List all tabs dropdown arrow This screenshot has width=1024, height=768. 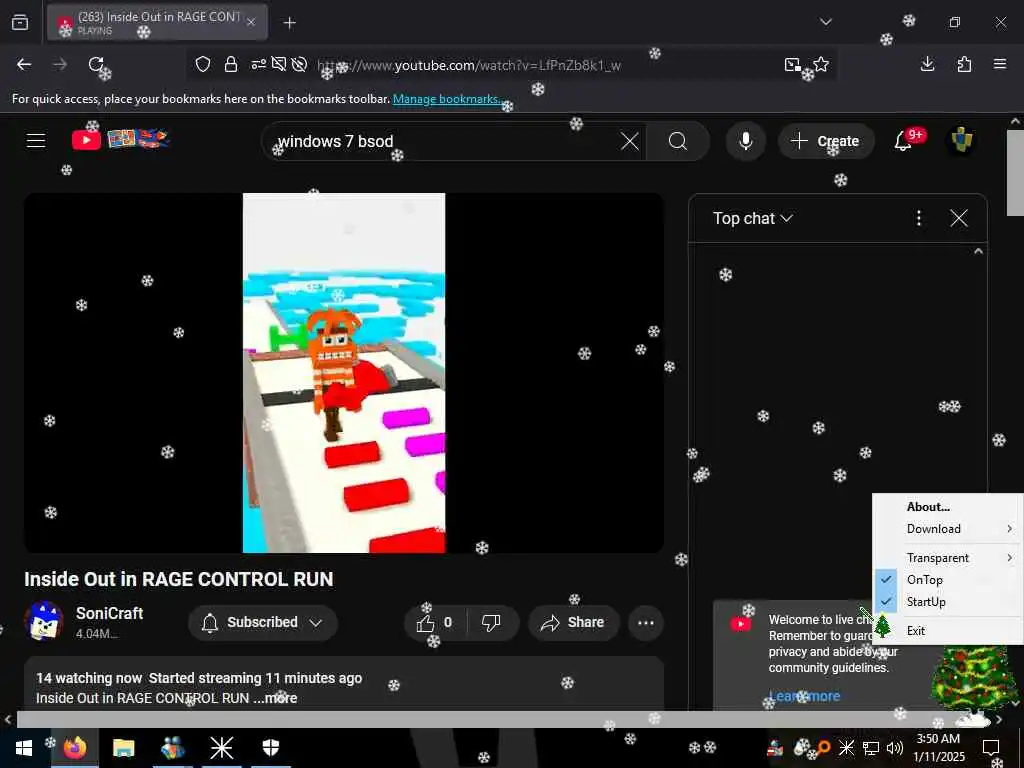pyautogui.click(x=825, y=22)
